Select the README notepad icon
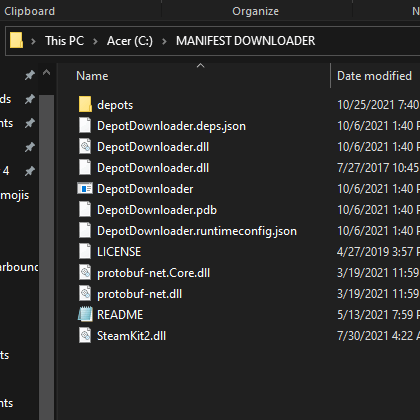This screenshot has width=420, height=420. [x=85, y=314]
